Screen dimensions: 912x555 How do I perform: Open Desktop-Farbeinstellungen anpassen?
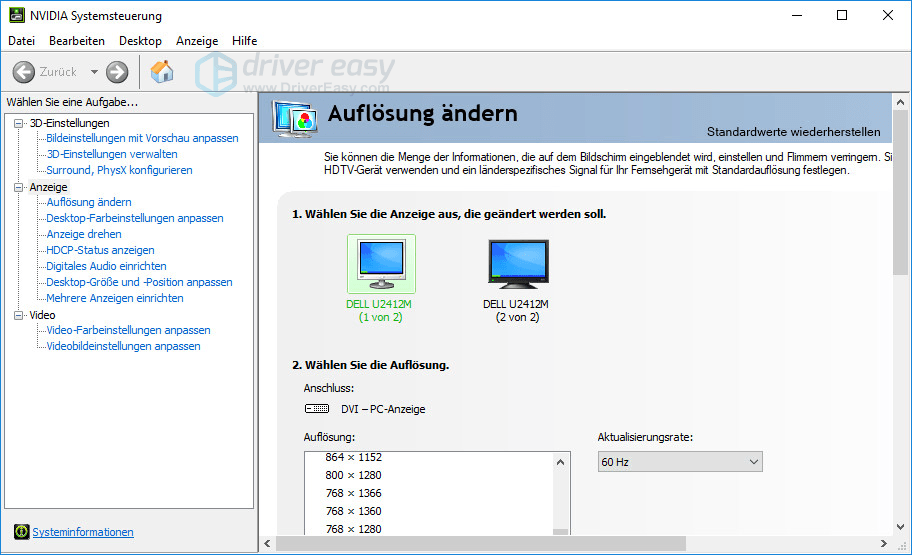[x=135, y=218]
